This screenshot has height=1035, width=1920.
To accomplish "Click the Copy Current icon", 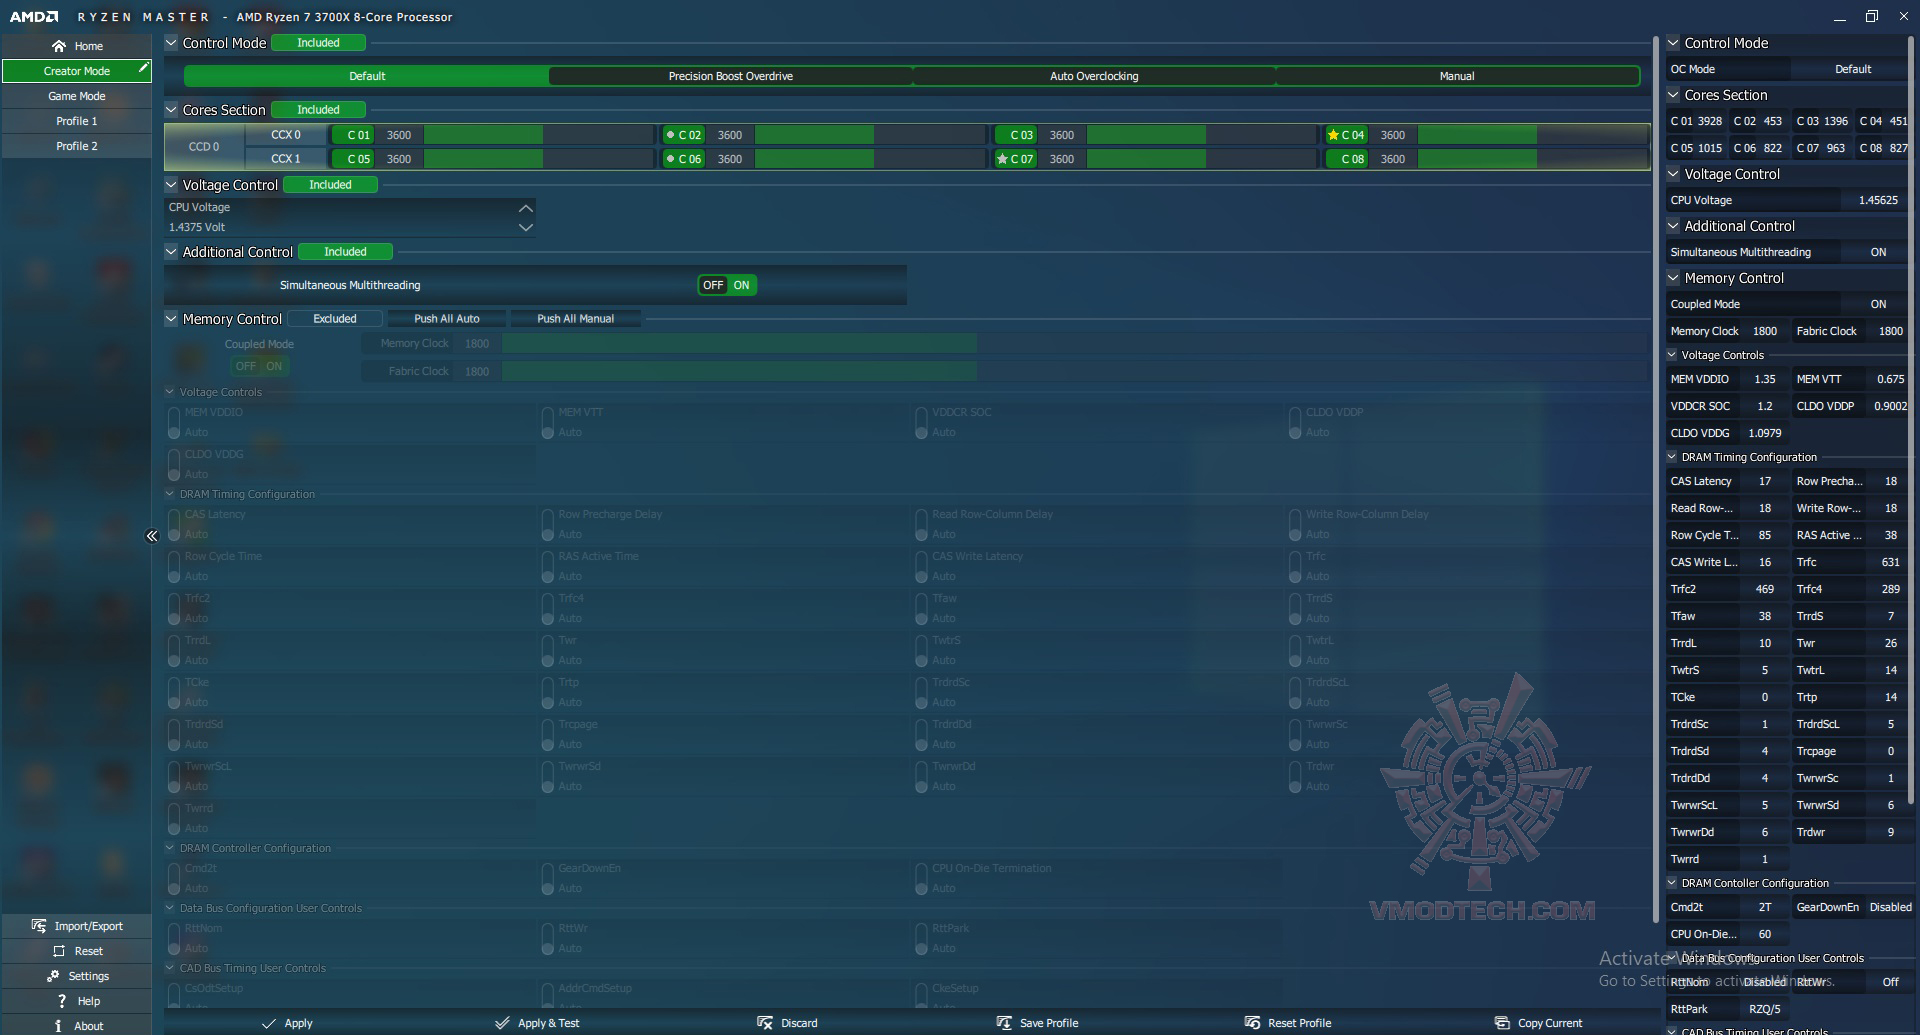I will tap(1502, 1023).
